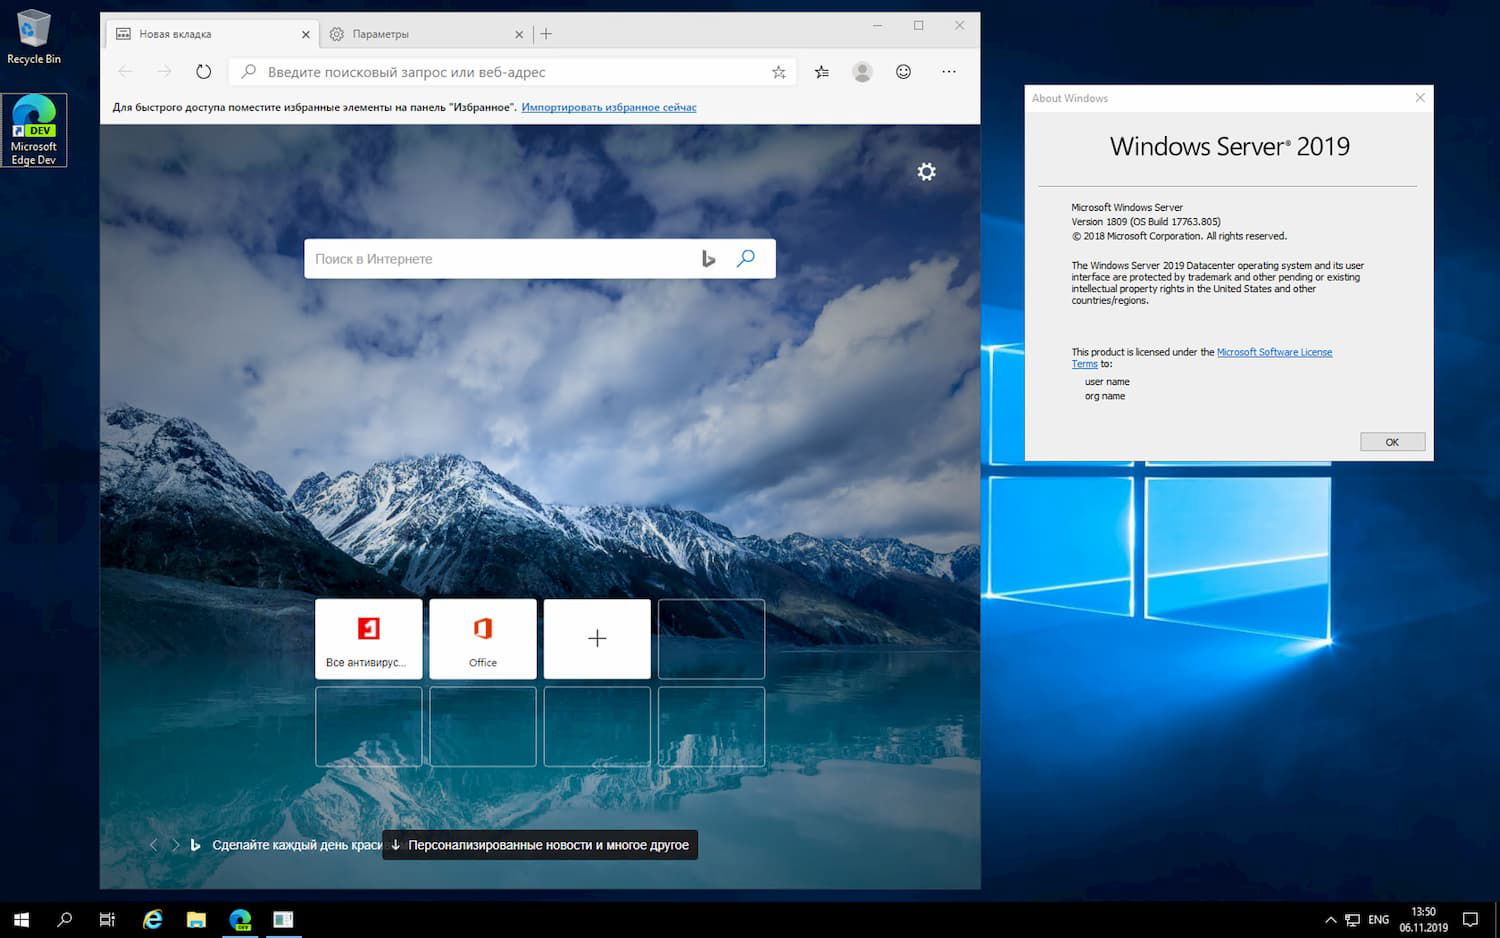The image size is (1500, 938).
Task: Click the Bing microphone icon in search box
Action: pos(709,258)
